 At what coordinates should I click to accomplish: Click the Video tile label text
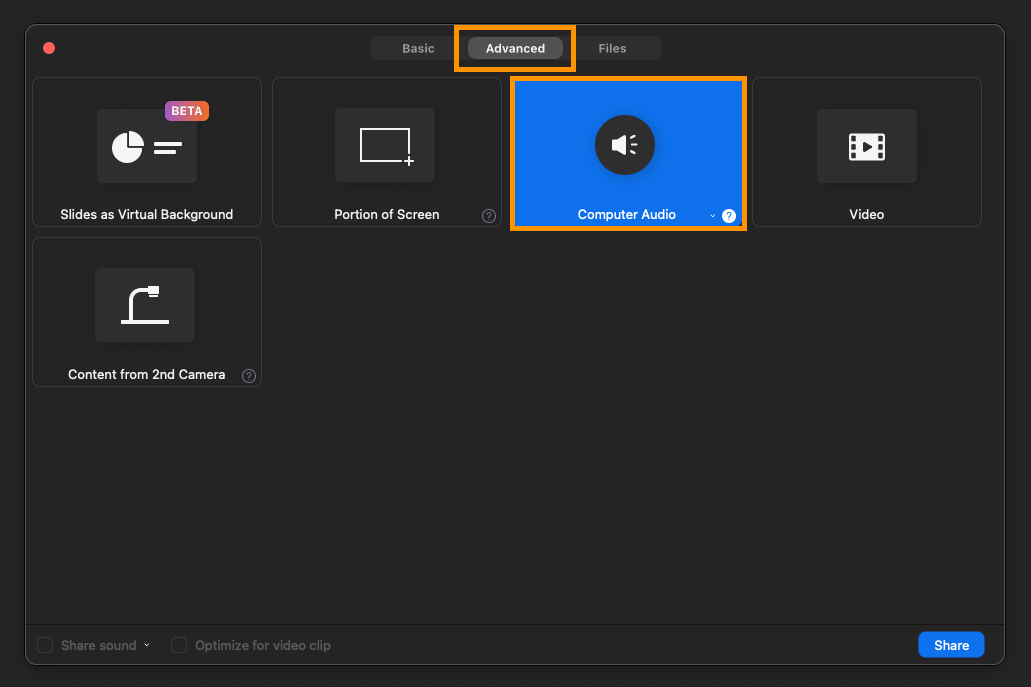[x=866, y=215]
